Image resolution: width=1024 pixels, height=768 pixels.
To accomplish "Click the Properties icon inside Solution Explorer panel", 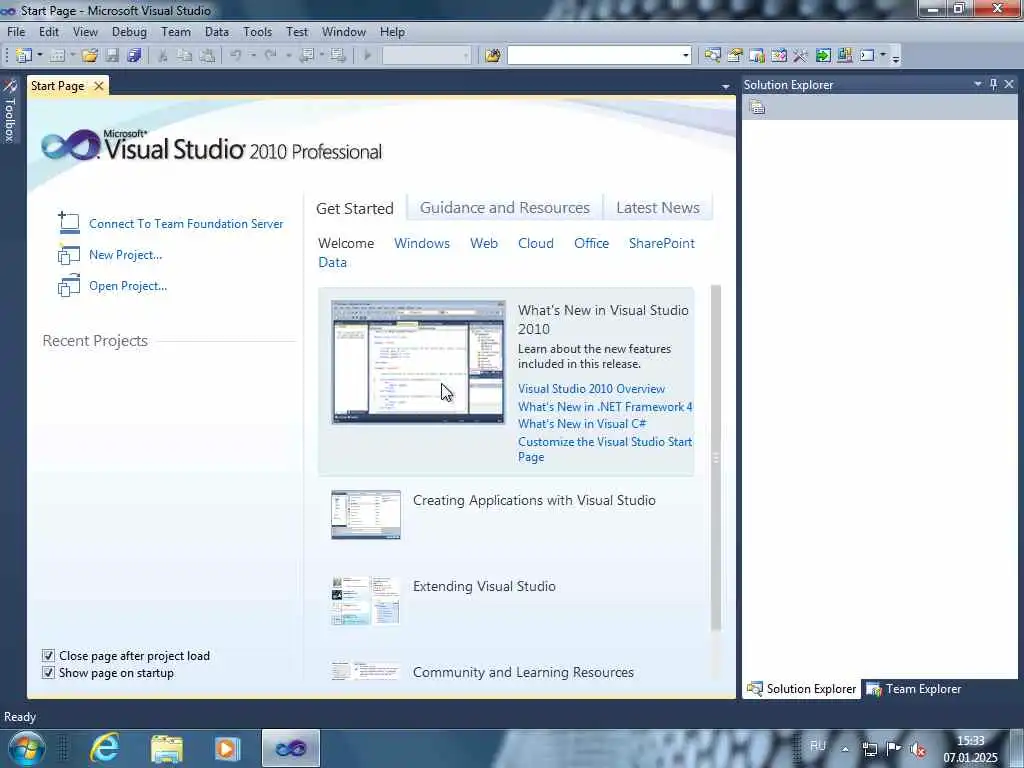I will click(x=757, y=107).
